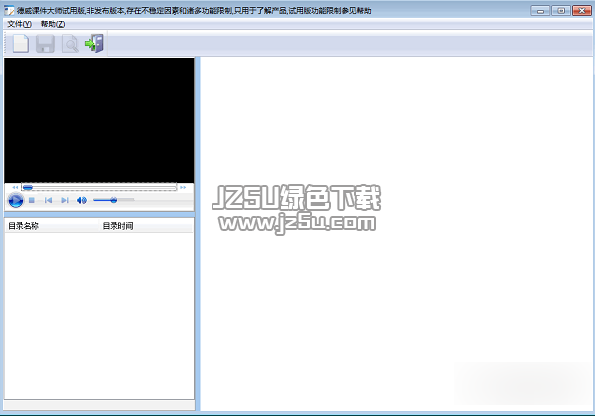Stop the video with the Stop button
The height and width of the screenshot is (416, 595).
pos(32,200)
